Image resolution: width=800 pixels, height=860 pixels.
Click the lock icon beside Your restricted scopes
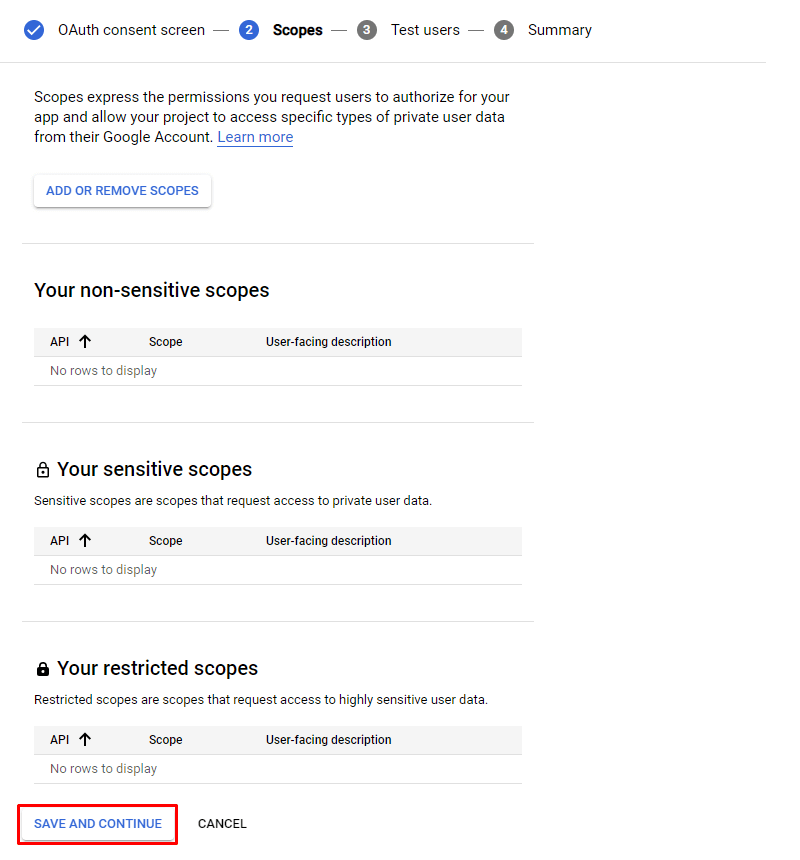tap(42, 667)
